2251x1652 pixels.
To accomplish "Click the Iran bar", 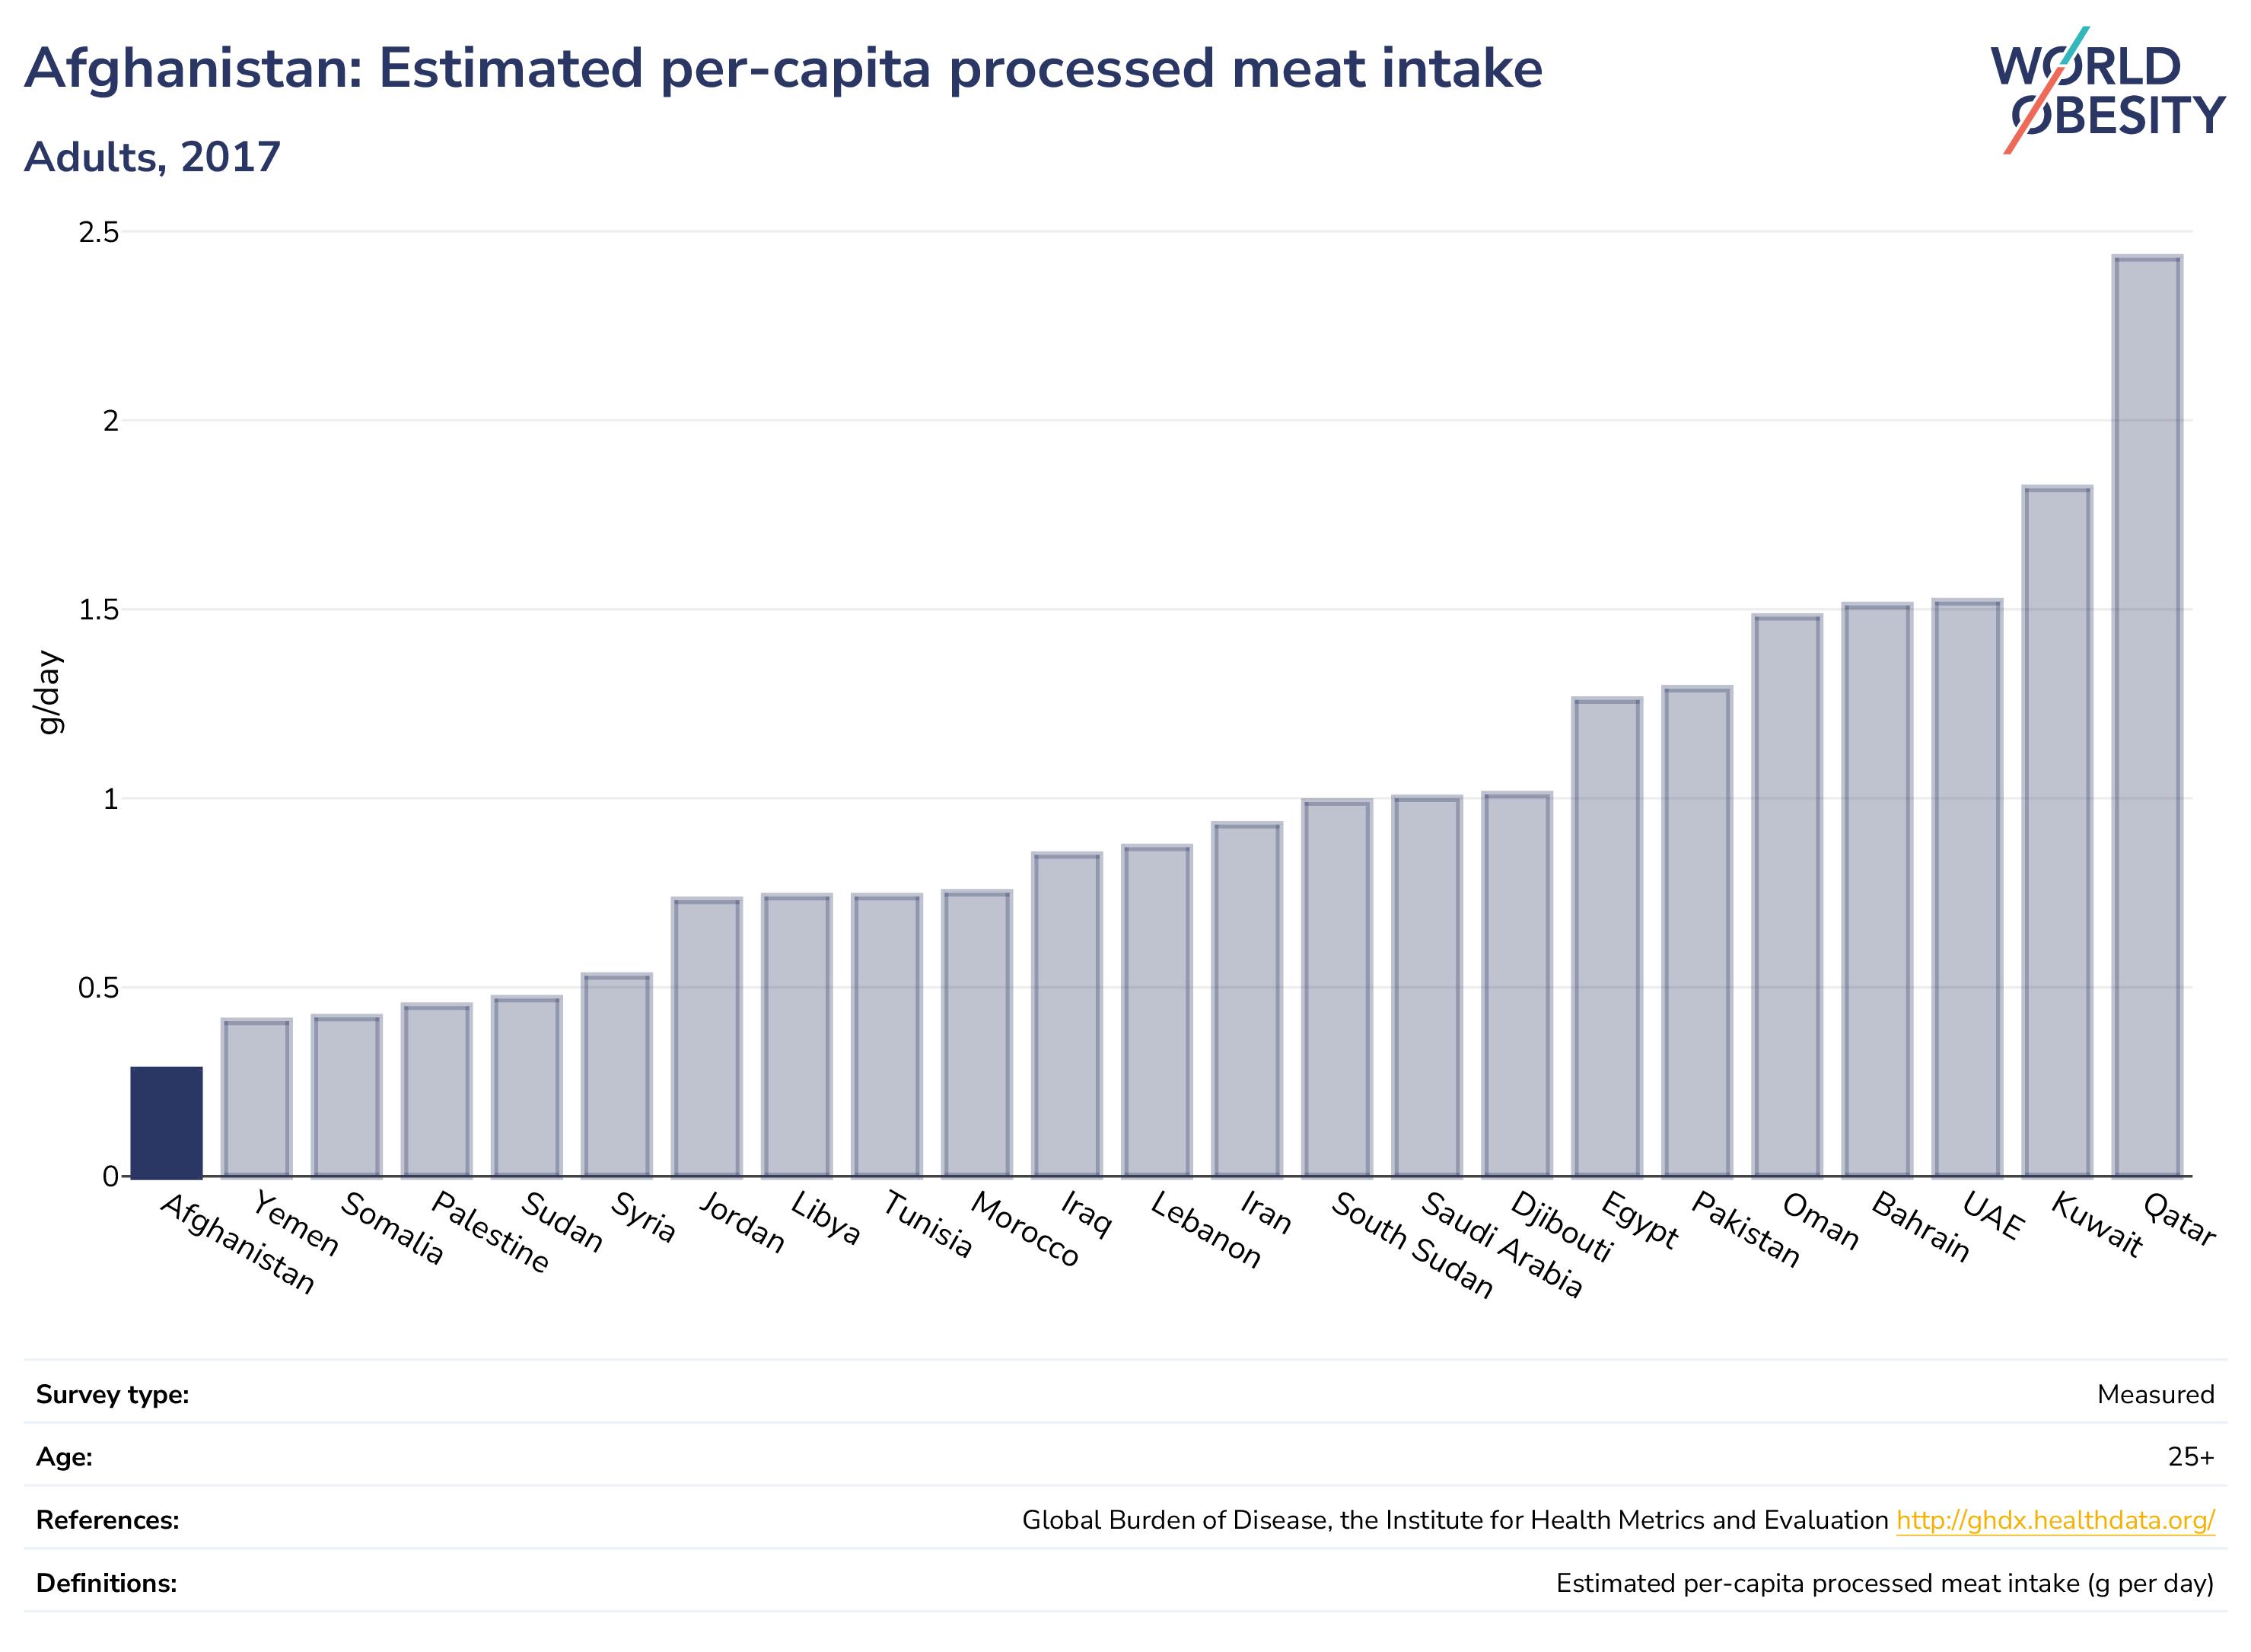I will (1247, 999).
